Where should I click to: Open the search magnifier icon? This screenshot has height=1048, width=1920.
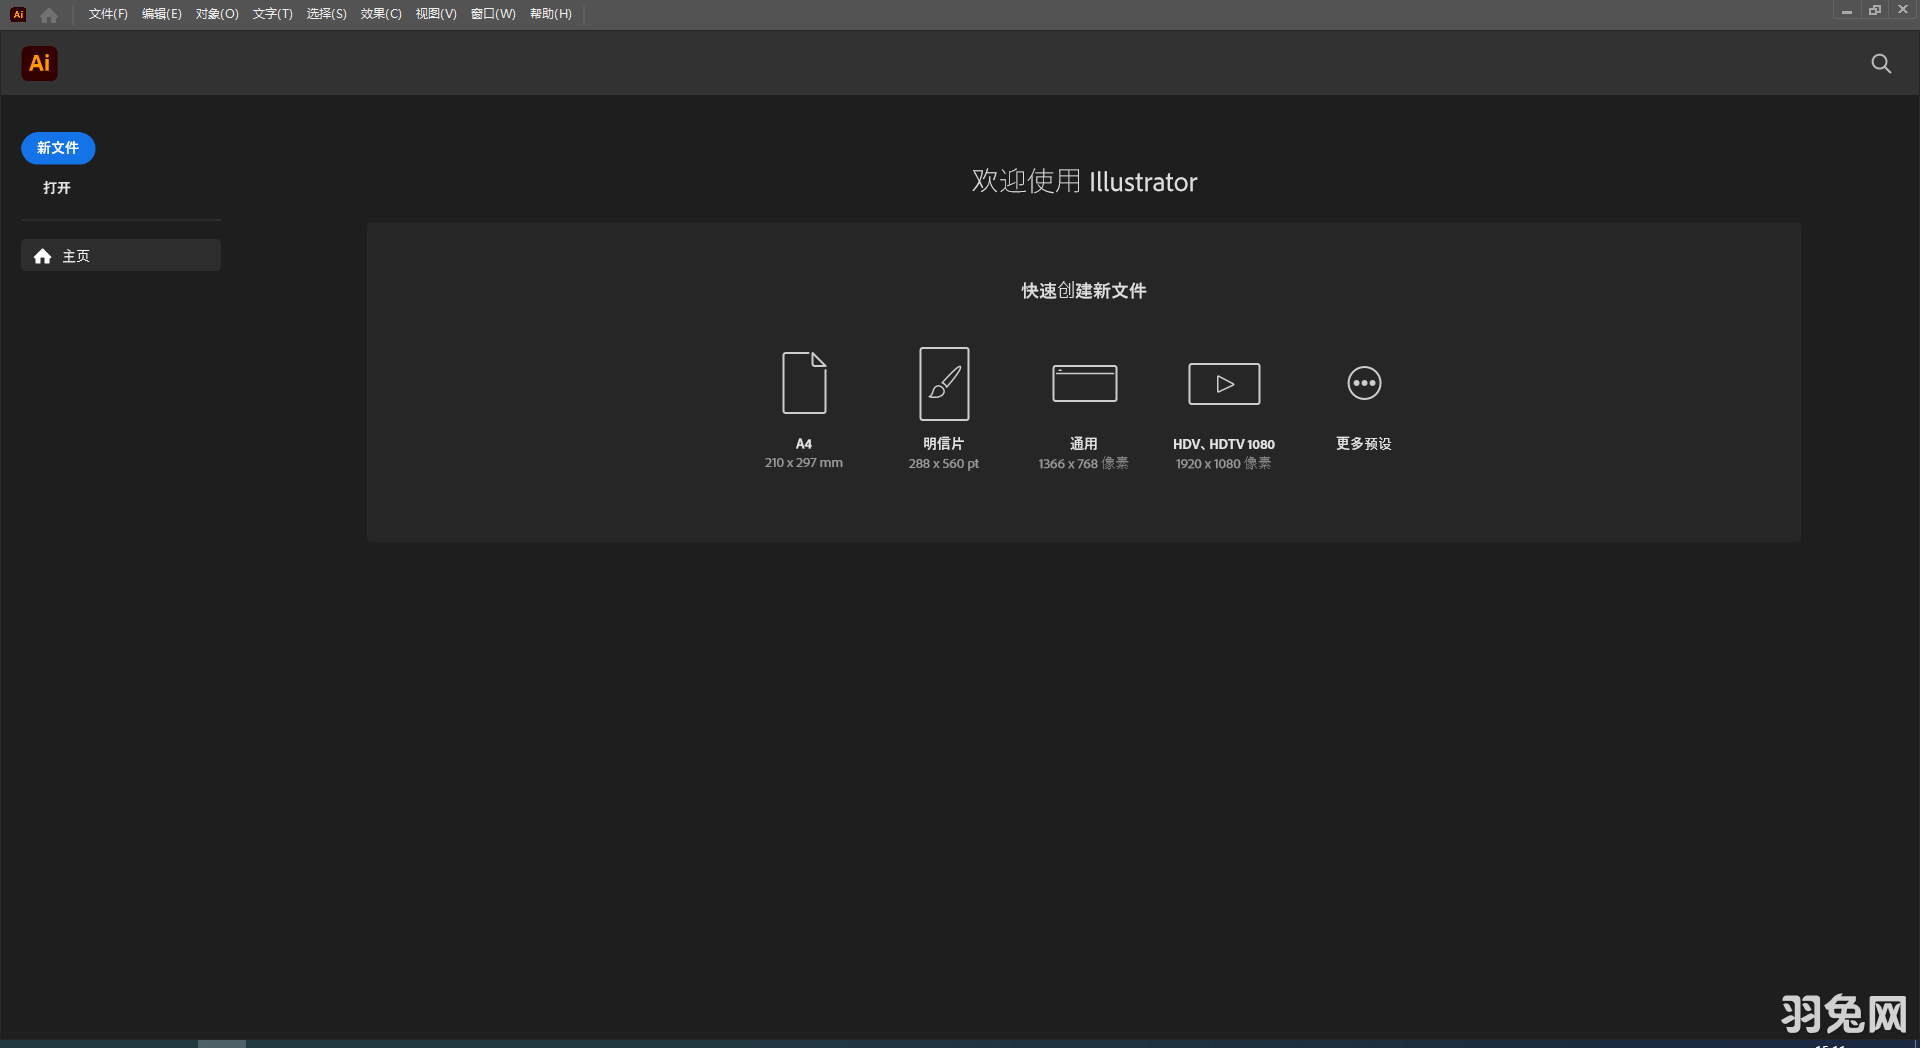(1881, 64)
